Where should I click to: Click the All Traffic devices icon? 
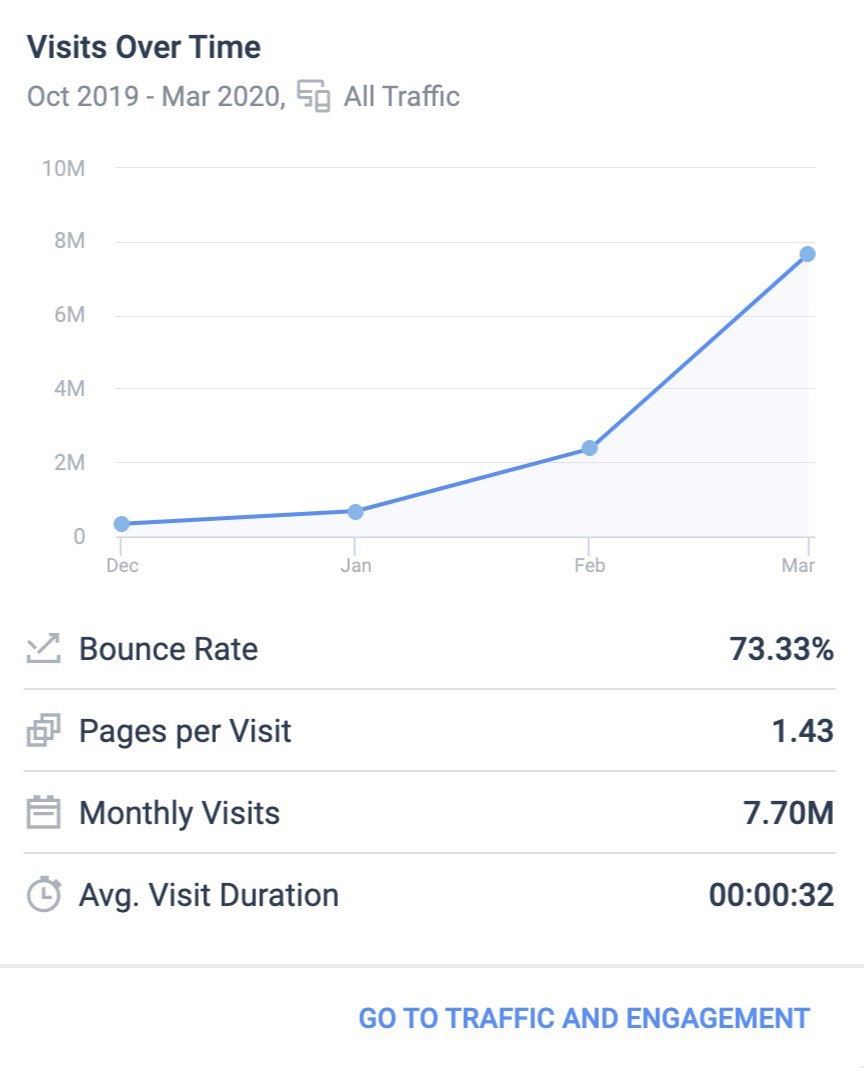(314, 97)
